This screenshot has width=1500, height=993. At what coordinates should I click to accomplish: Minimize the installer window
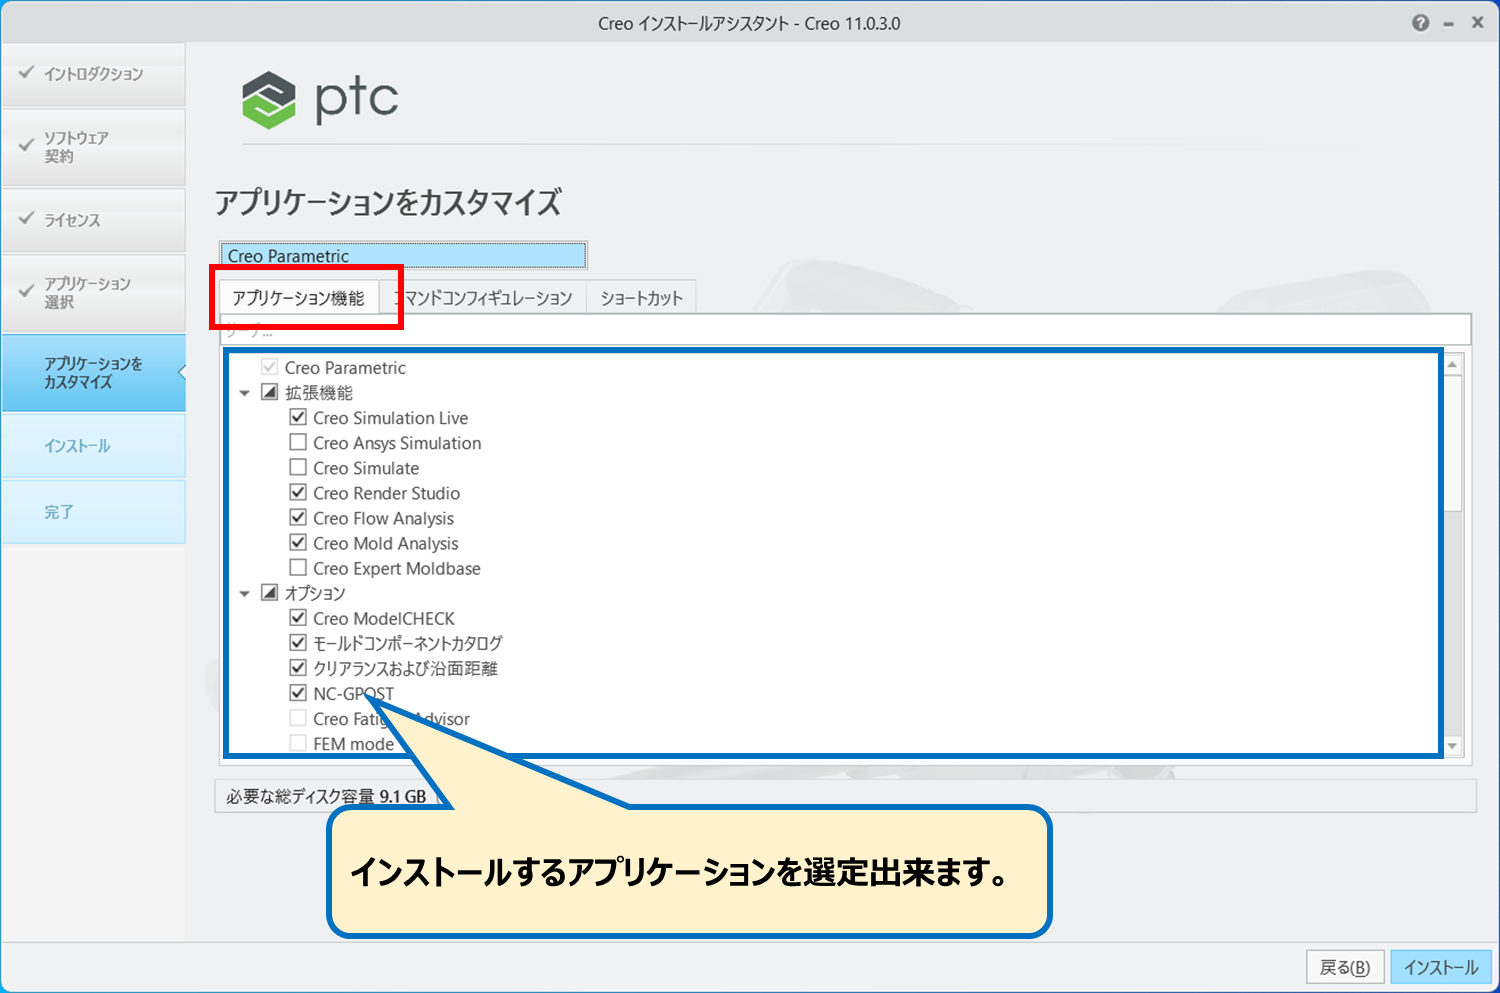[1448, 23]
